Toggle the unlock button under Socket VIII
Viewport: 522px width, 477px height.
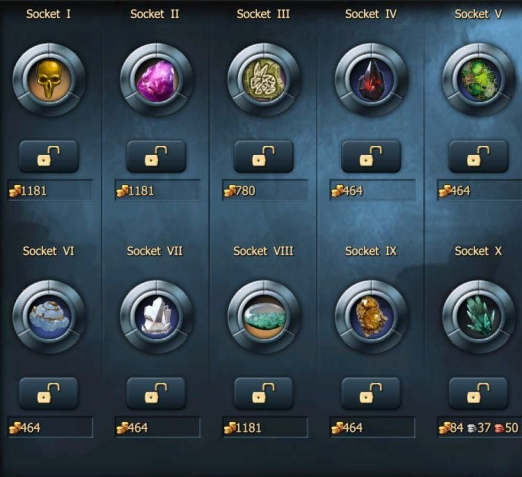click(264, 393)
